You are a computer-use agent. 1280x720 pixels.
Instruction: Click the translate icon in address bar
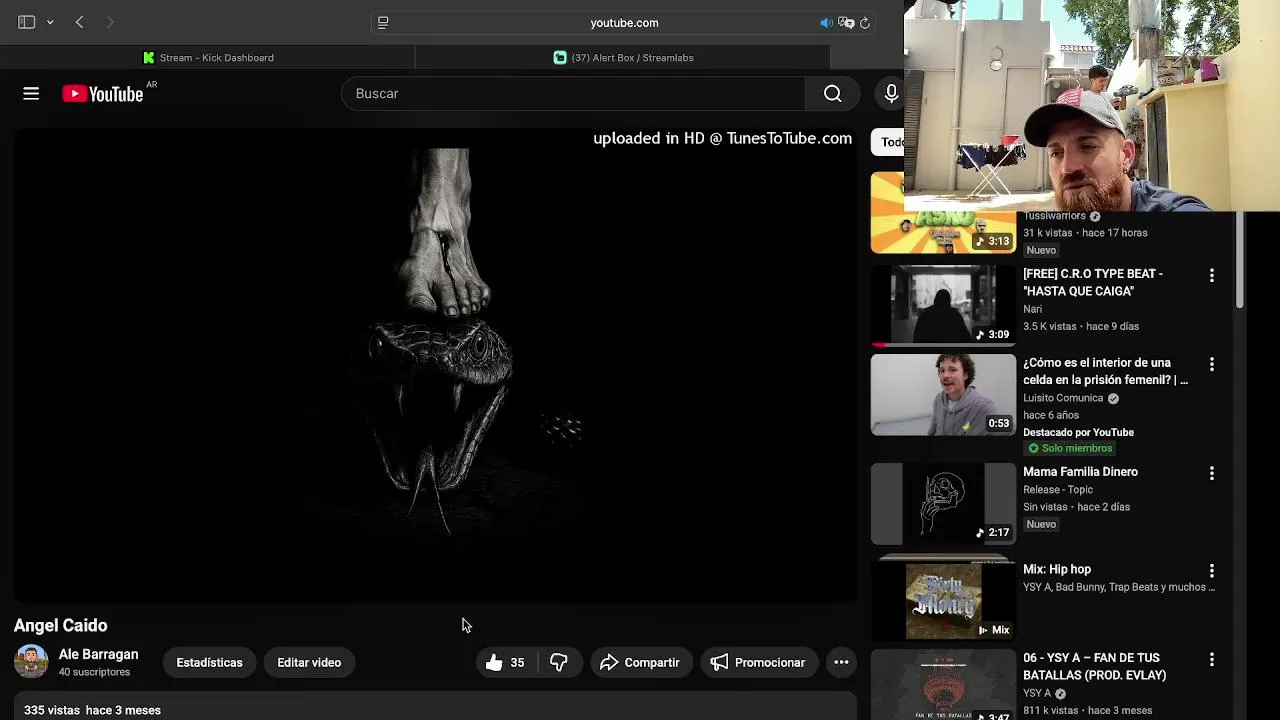click(846, 22)
